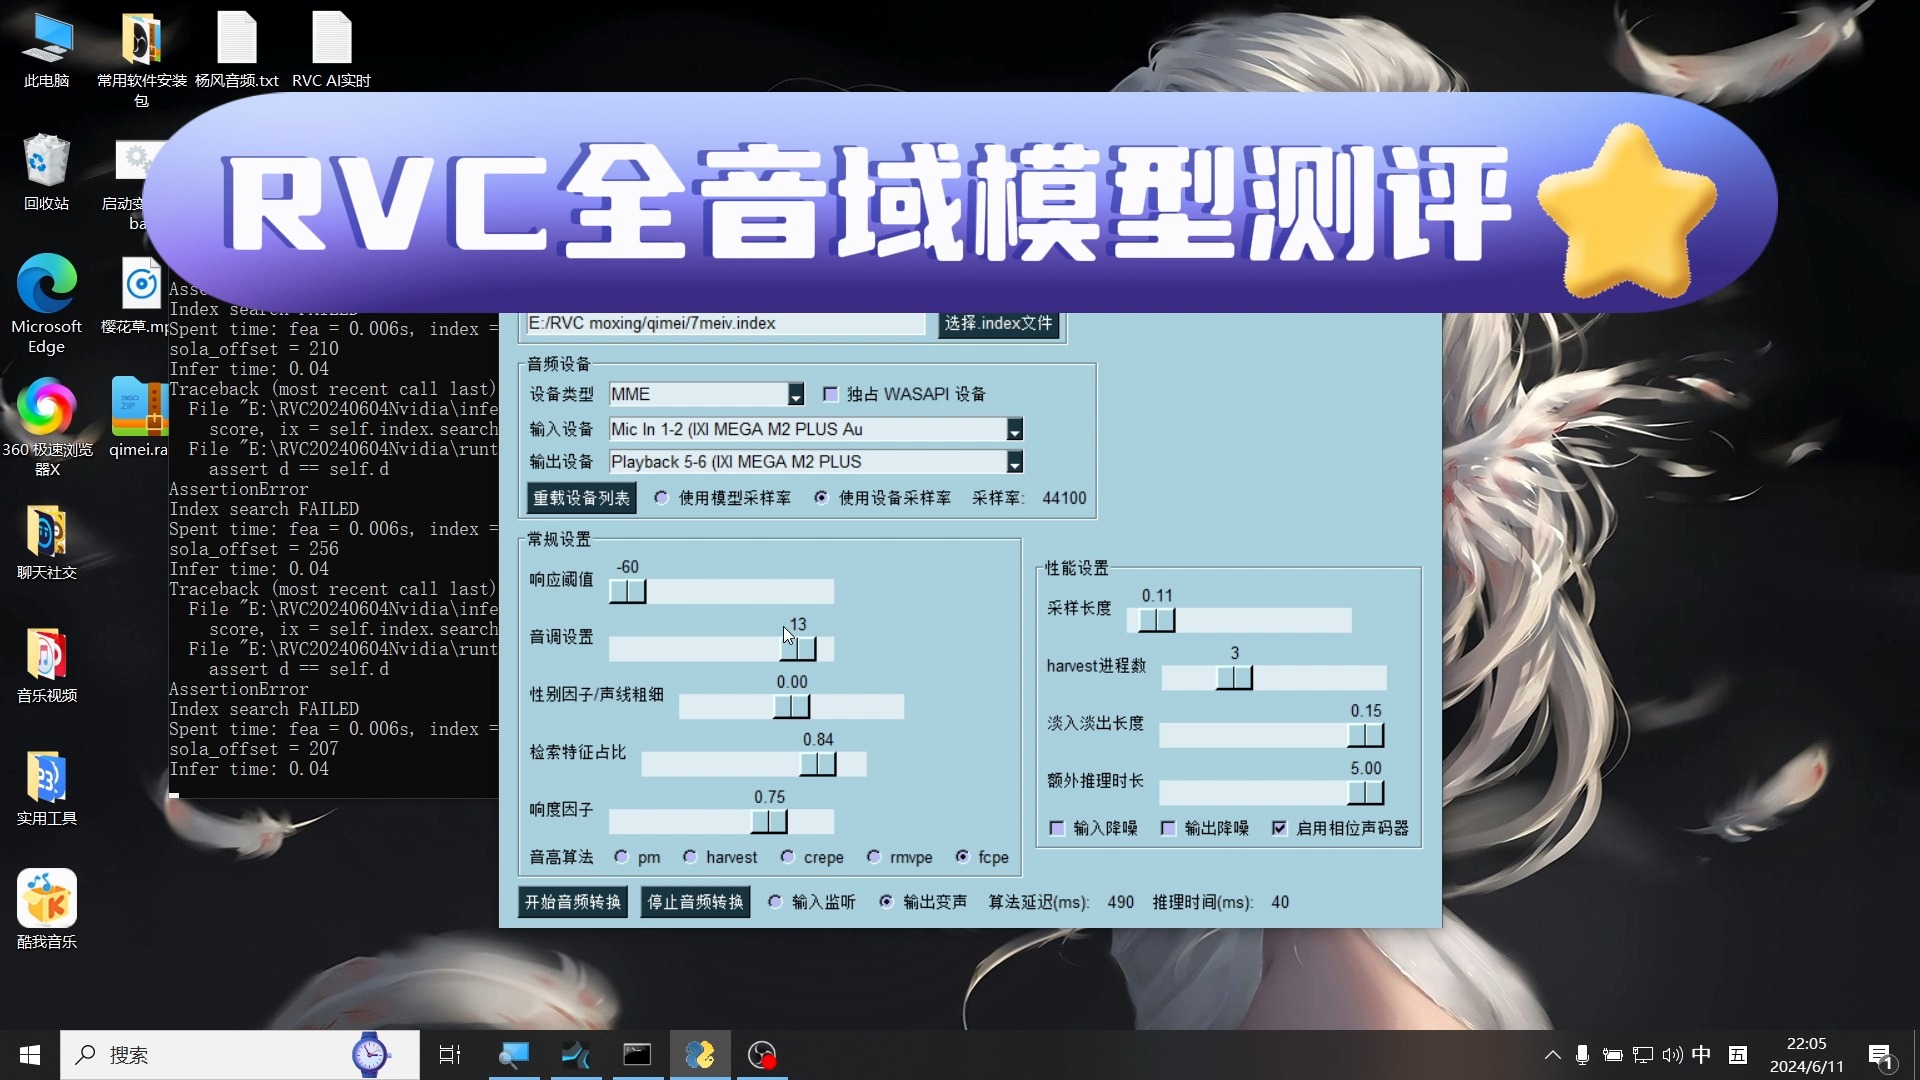
Task: Open the 杨风音频.txt file icon
Action: (237, 50)
